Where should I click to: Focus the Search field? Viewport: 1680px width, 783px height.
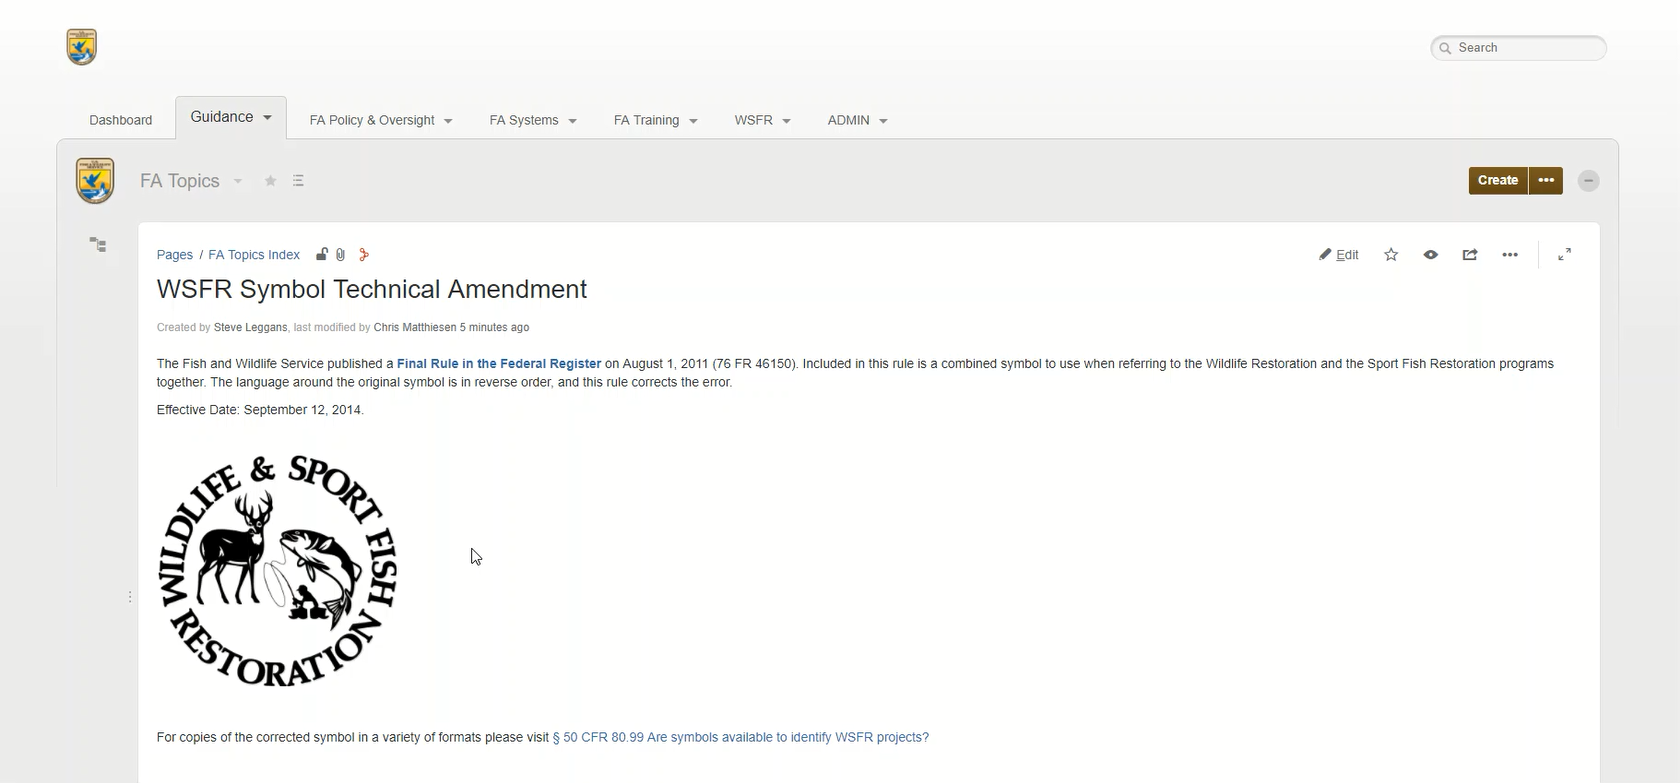tap(1518, 47)
